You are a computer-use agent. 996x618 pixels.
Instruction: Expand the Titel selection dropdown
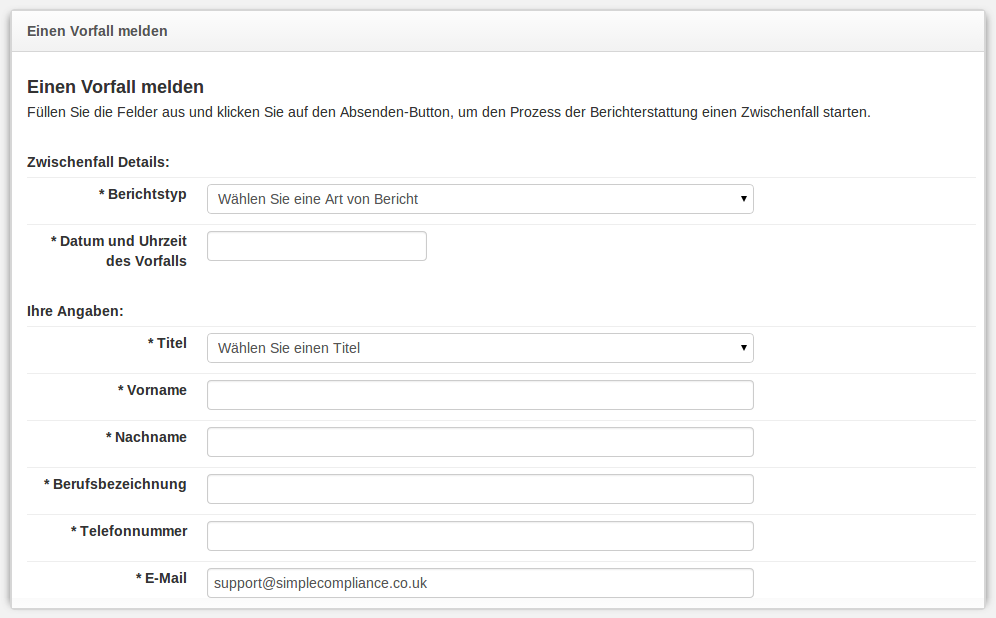click(480, 348)
